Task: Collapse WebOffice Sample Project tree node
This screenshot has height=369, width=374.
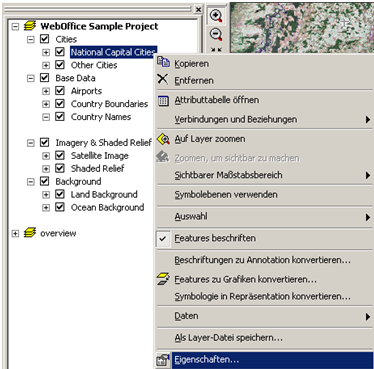Action: coord(15,26)
